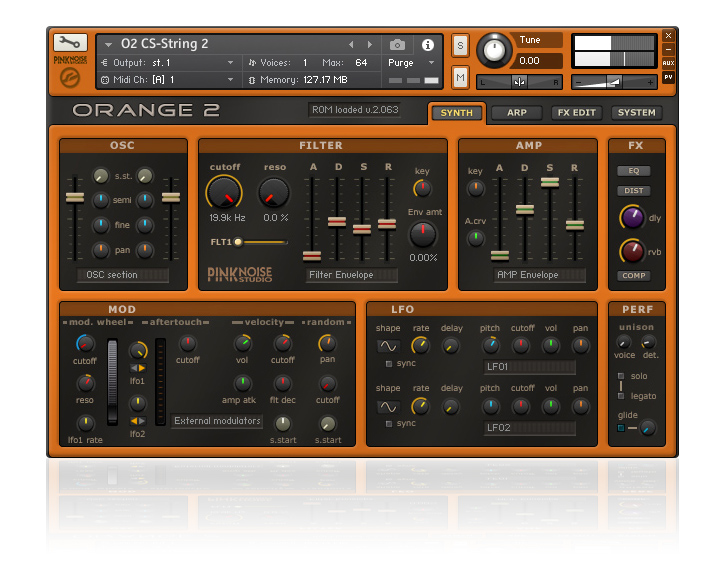Click the A.crv knob in AMP
This screenshot has width=720, height=580.
pos(476,238)
